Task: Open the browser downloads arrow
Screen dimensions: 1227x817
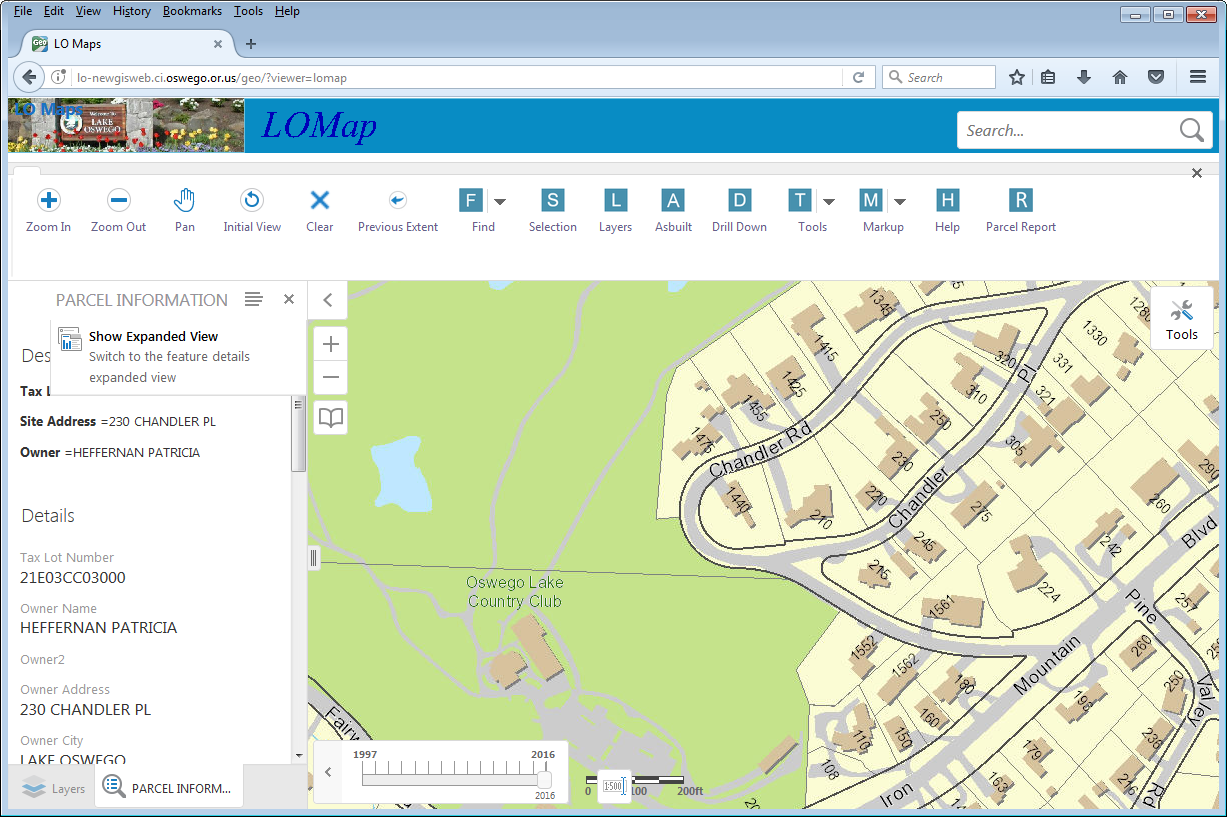Action: pos(1084,77)
